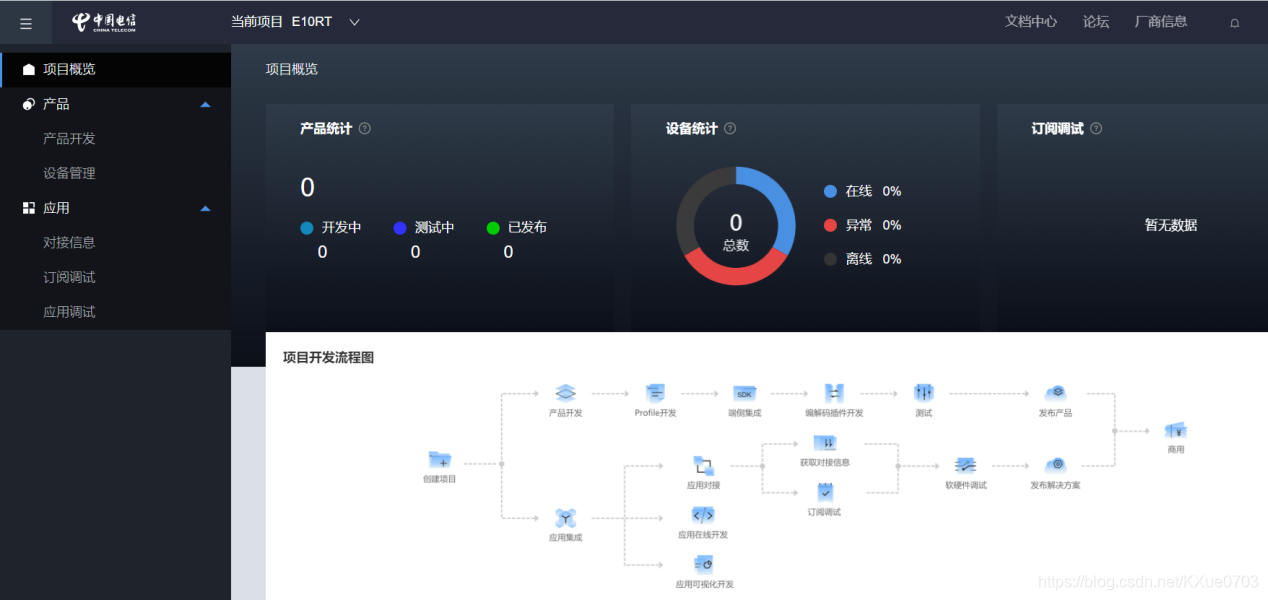Click the 异常 red legend dot

click(x=830, y=225)
